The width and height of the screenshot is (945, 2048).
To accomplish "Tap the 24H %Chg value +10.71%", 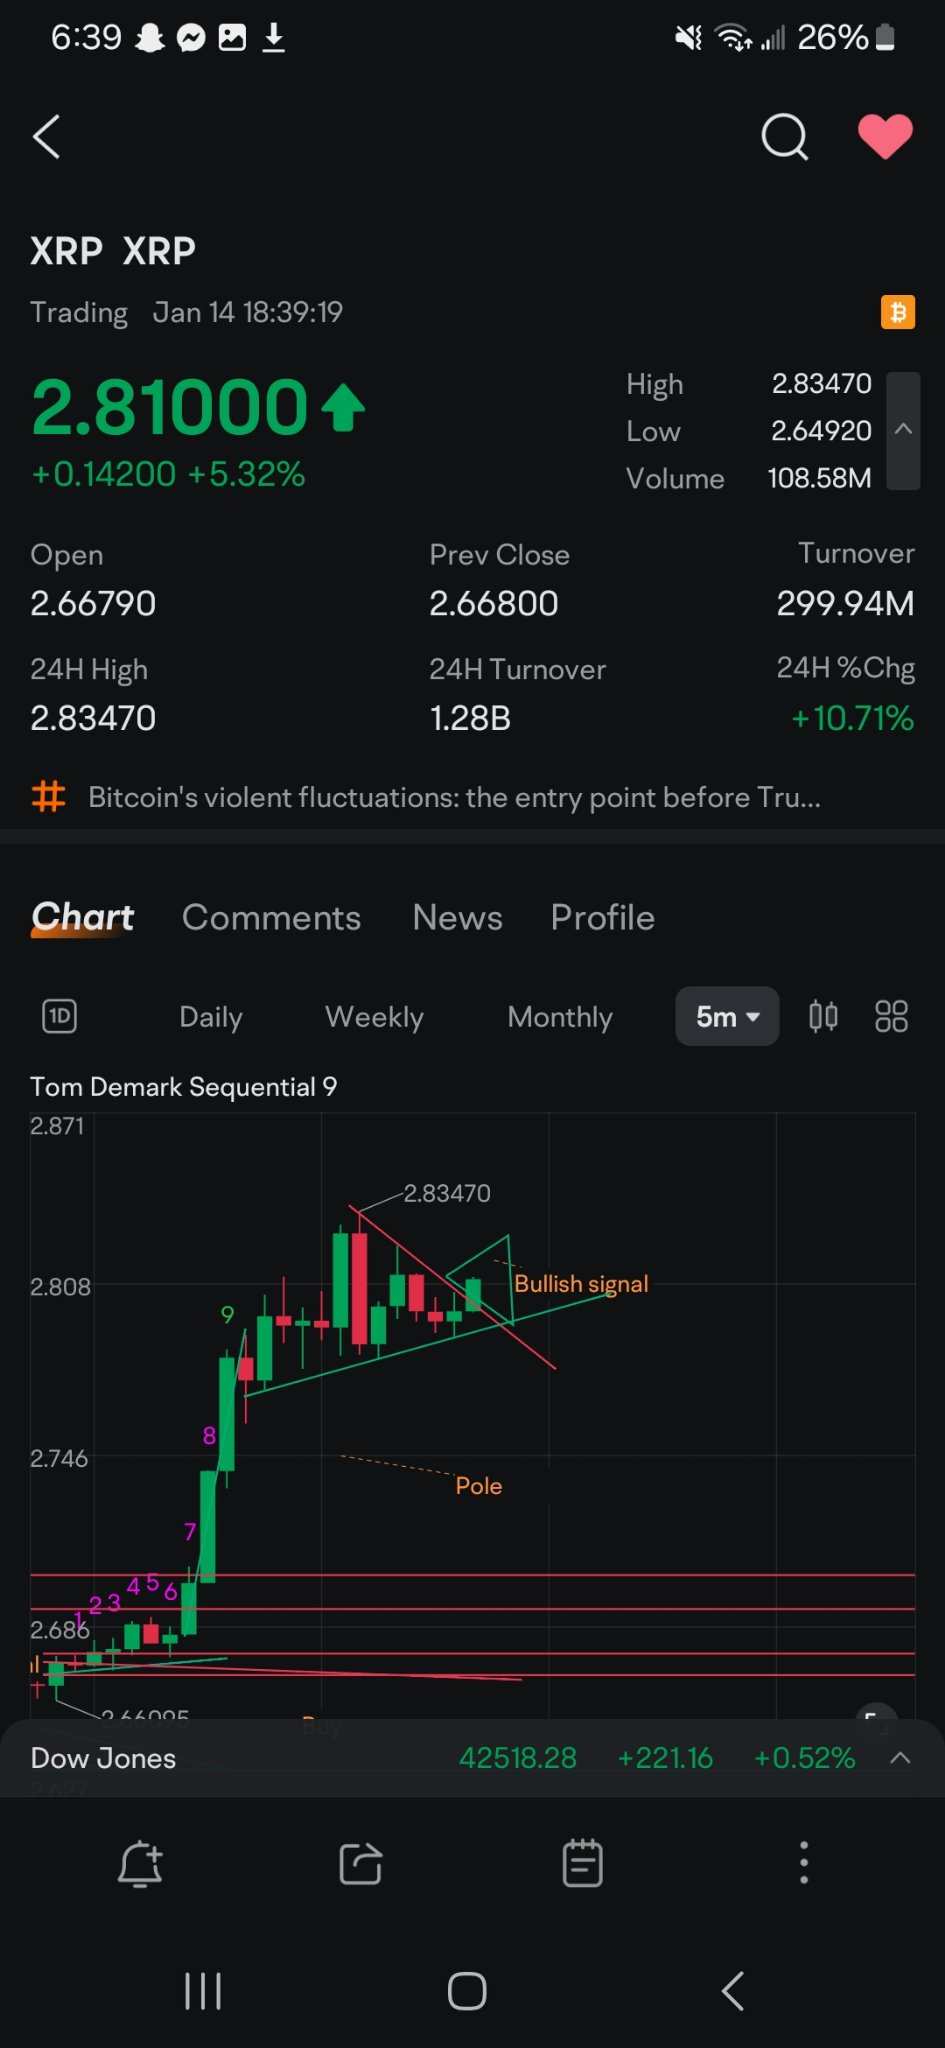I will point(852,718).
